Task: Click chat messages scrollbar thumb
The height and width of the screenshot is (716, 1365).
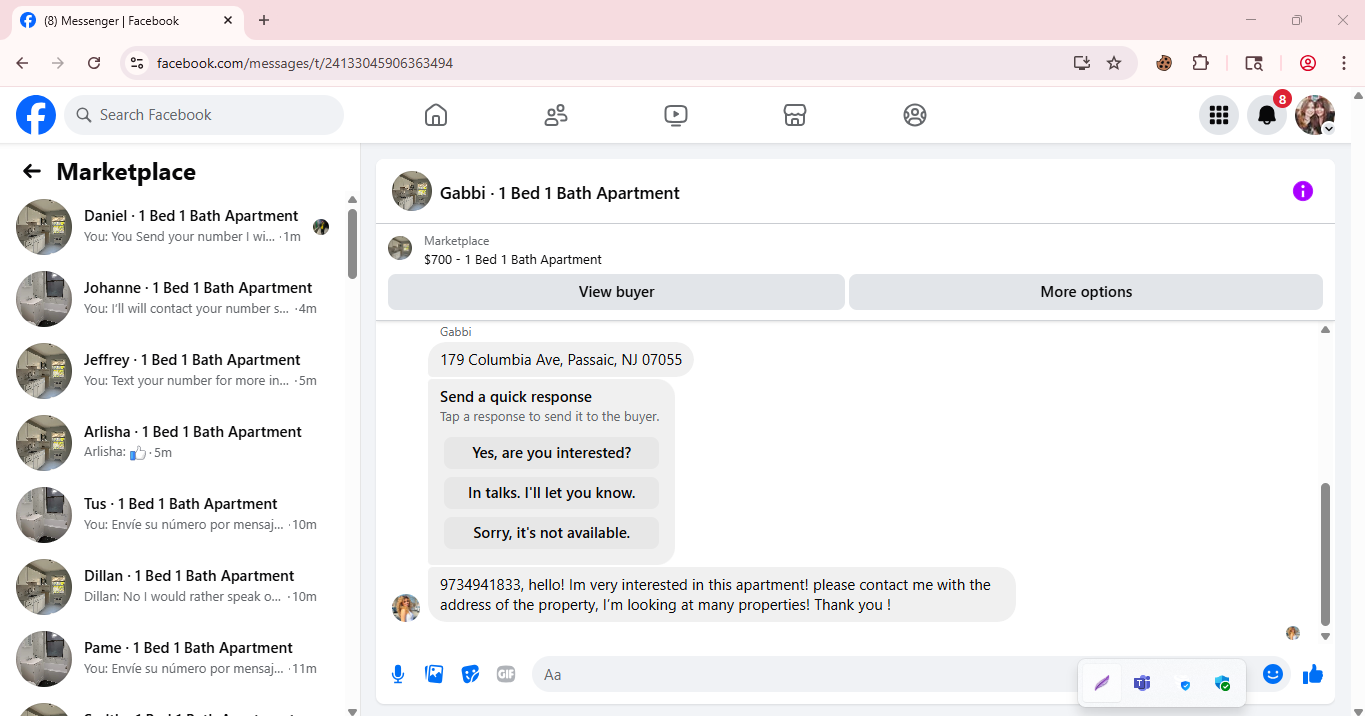Action: point(1326,554)
